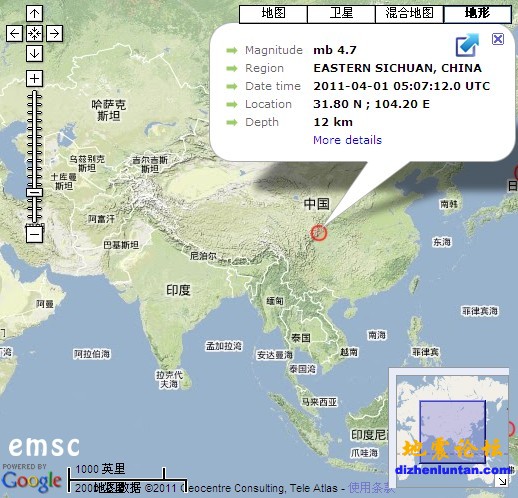Collapse the overview map corner arrow
The height and width of the screenshot is (498, 518).
[502, 481]
